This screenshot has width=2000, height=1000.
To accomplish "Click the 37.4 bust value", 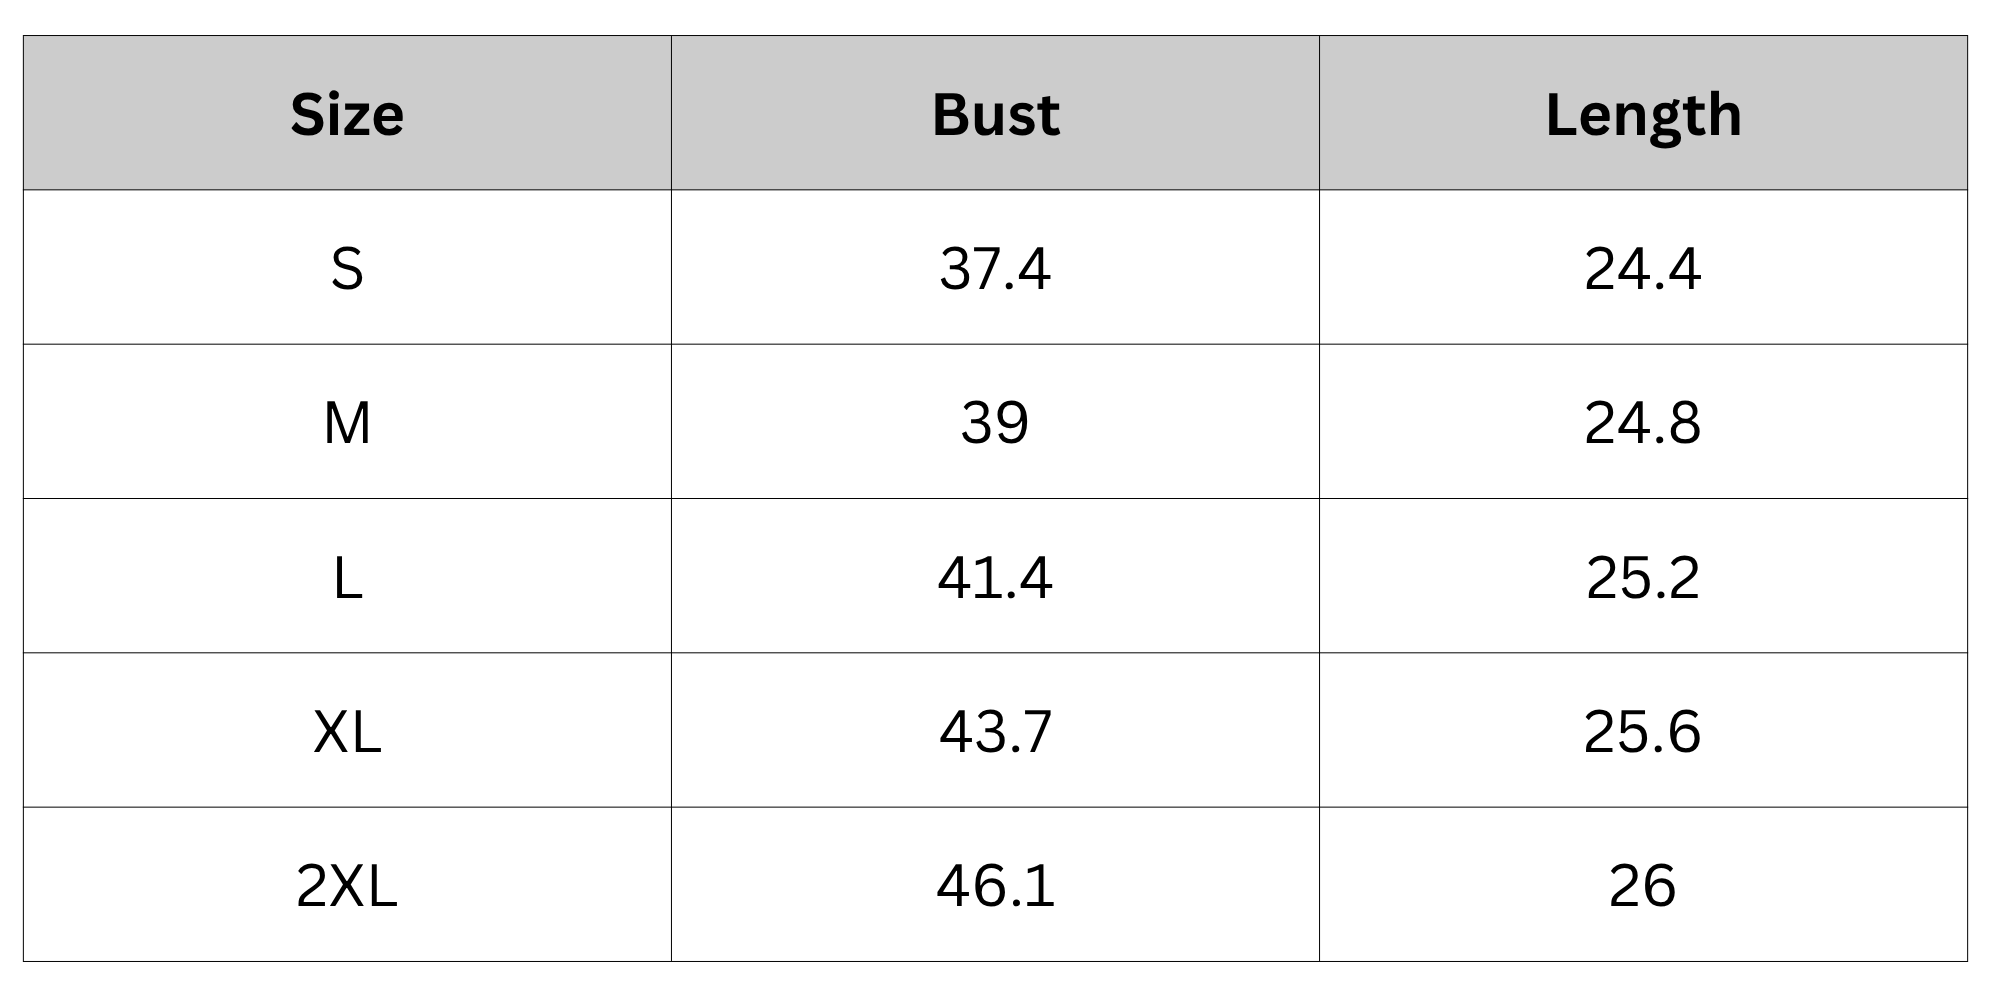I will (995, 268).
